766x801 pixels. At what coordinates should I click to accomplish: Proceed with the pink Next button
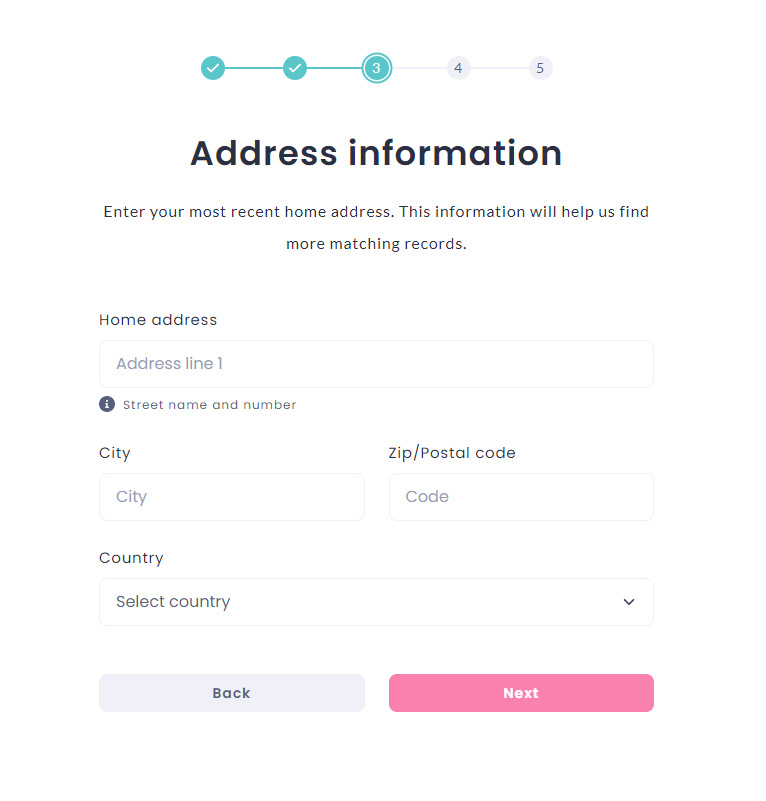pyautogui.click(x=521, y=693)
